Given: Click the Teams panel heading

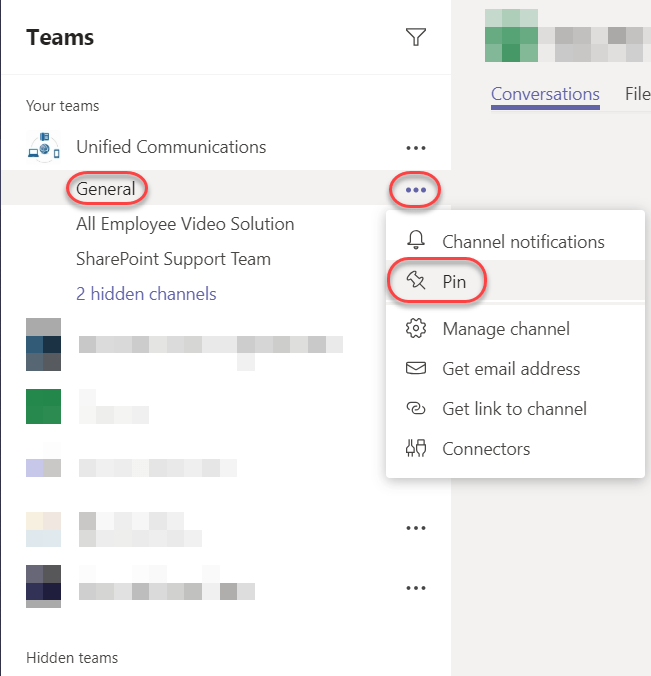Looking at the screenshot, I should [x=60, y=37].
